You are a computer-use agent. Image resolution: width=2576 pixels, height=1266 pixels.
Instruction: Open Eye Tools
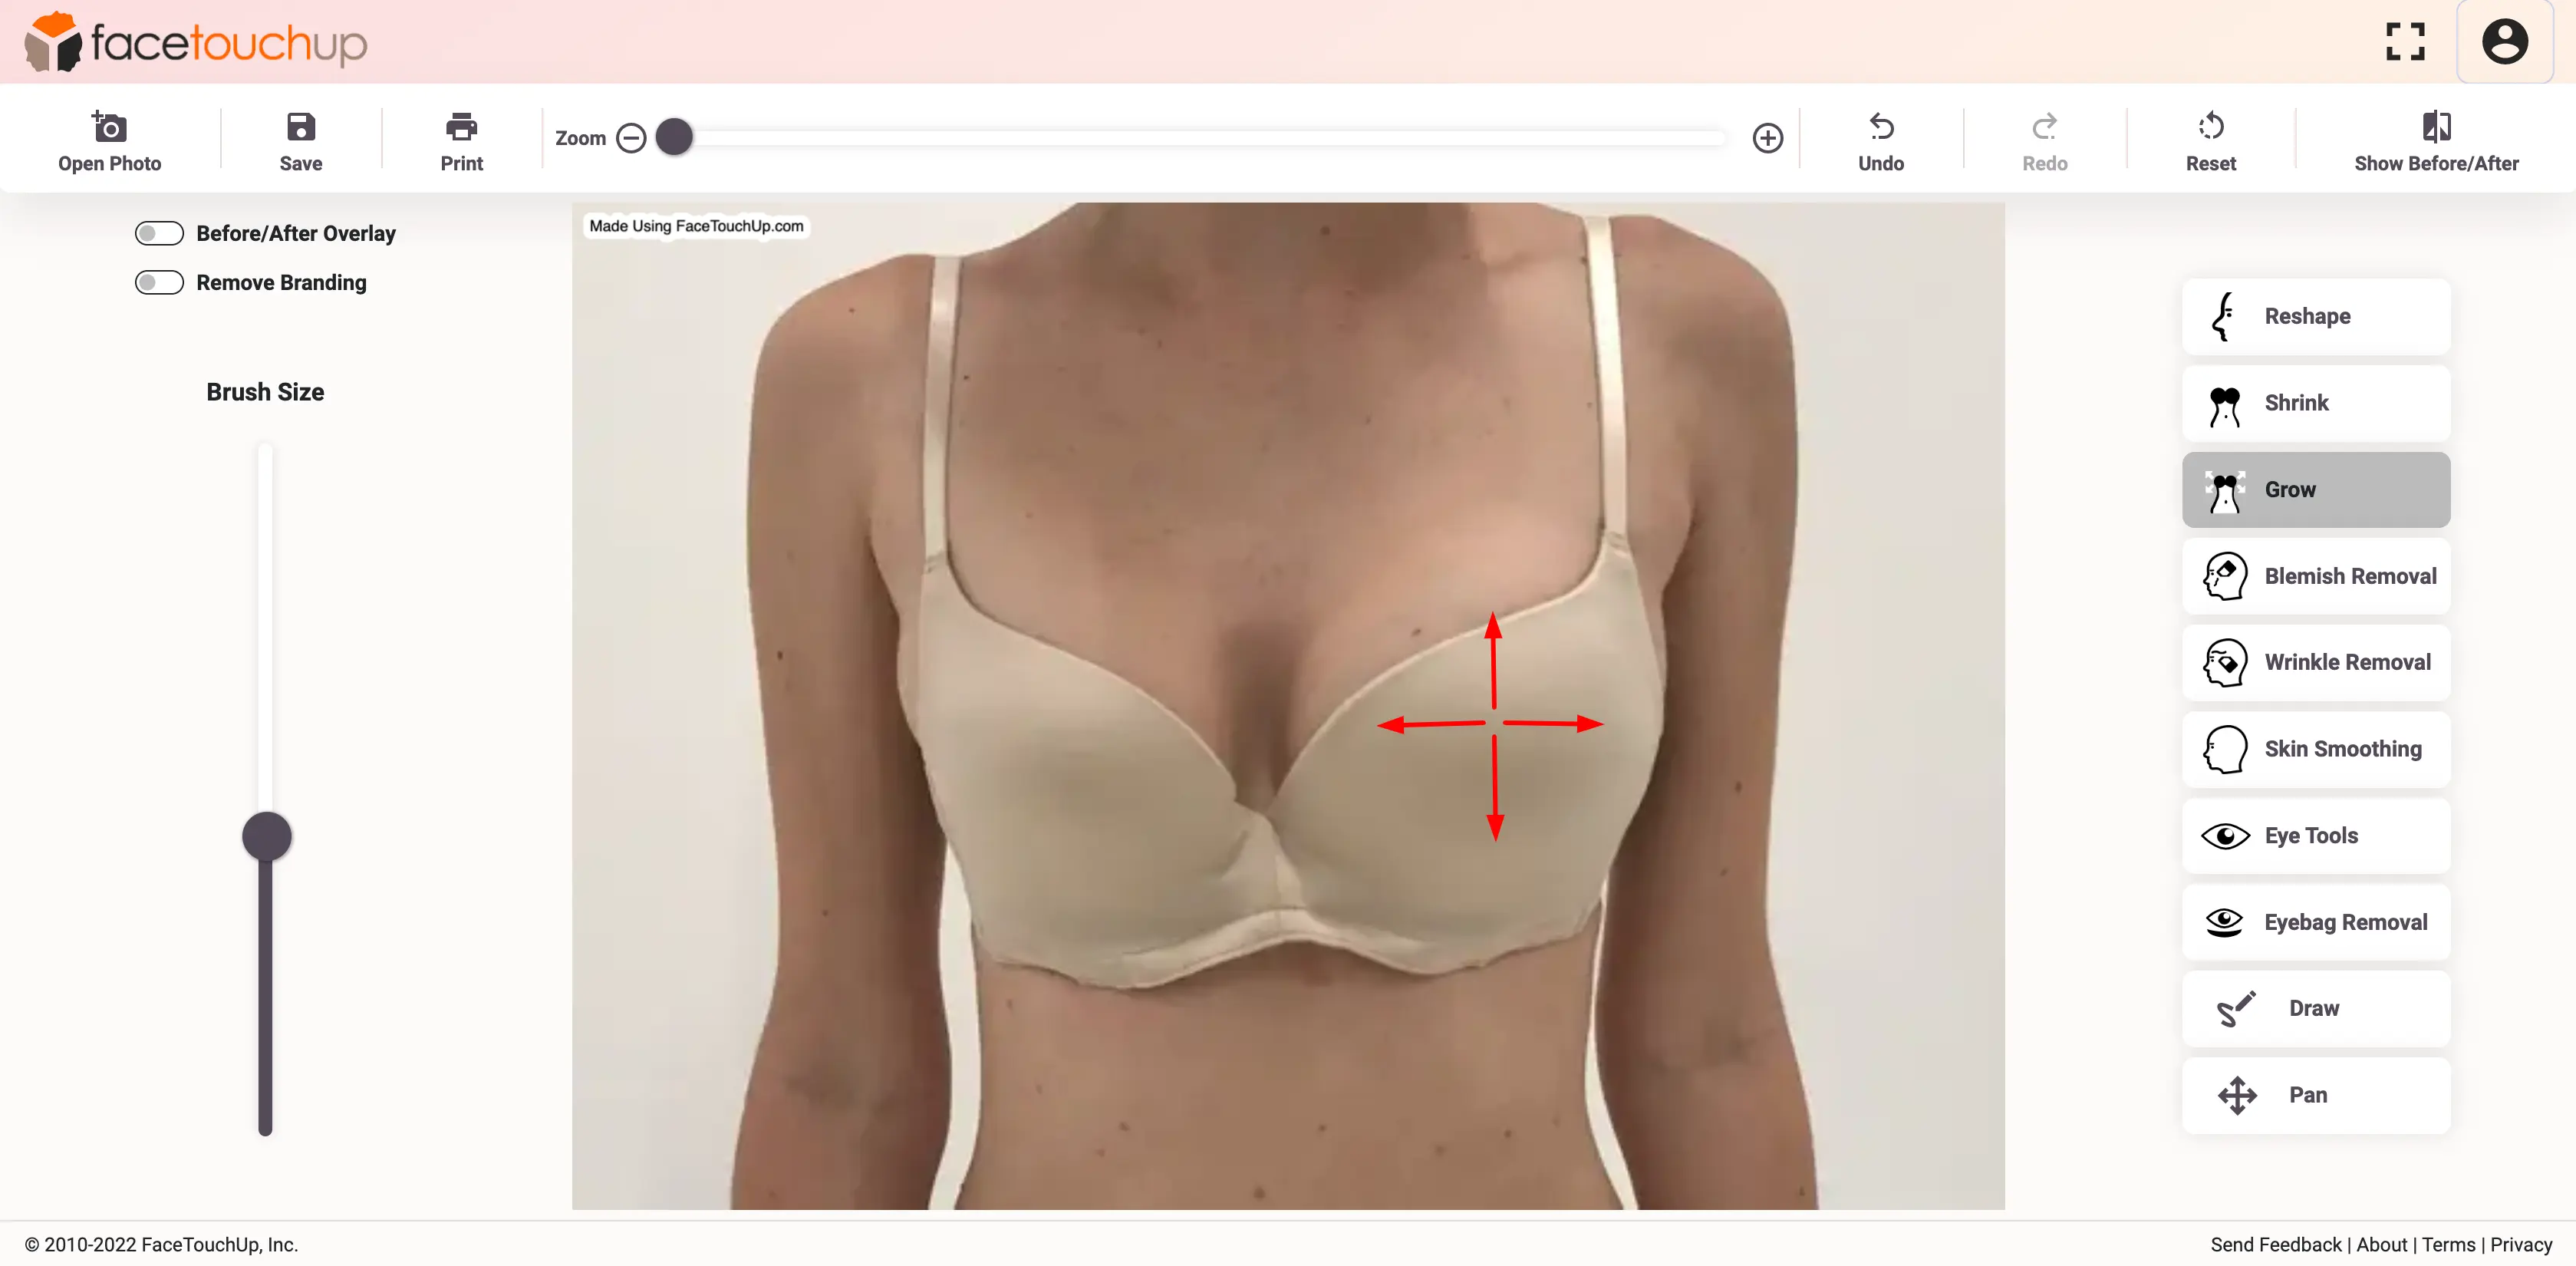(x=2316, y=835)
